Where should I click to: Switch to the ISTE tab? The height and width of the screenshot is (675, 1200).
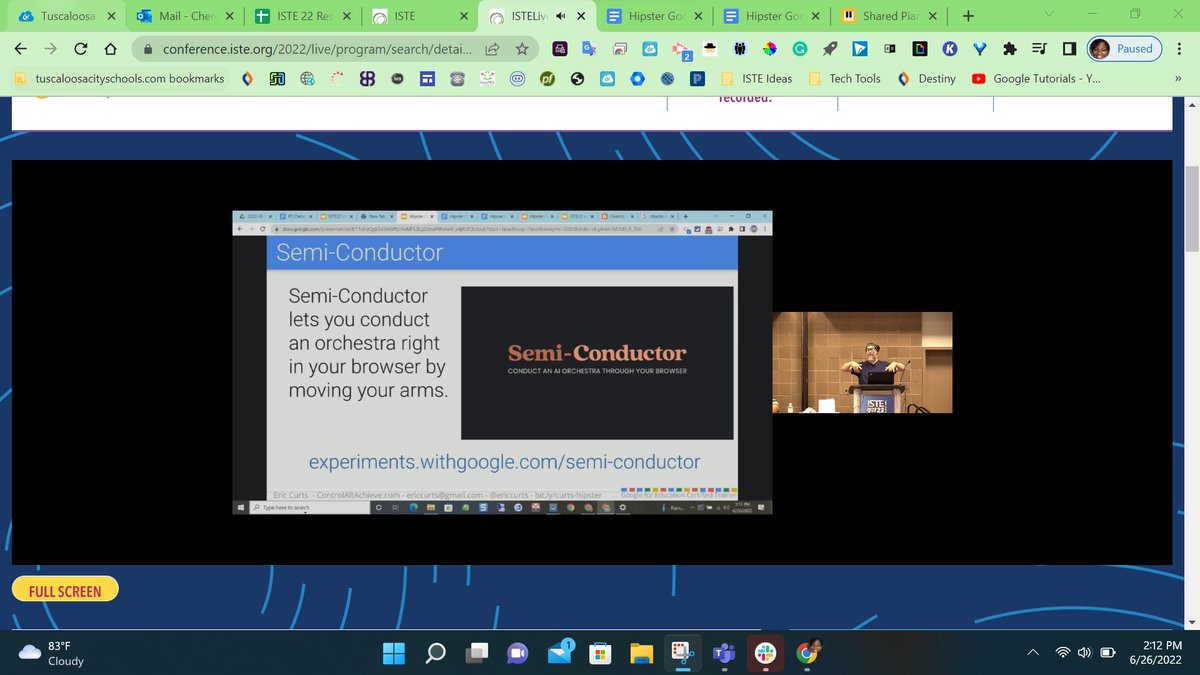pyautogui.click(x=420, y=16)
